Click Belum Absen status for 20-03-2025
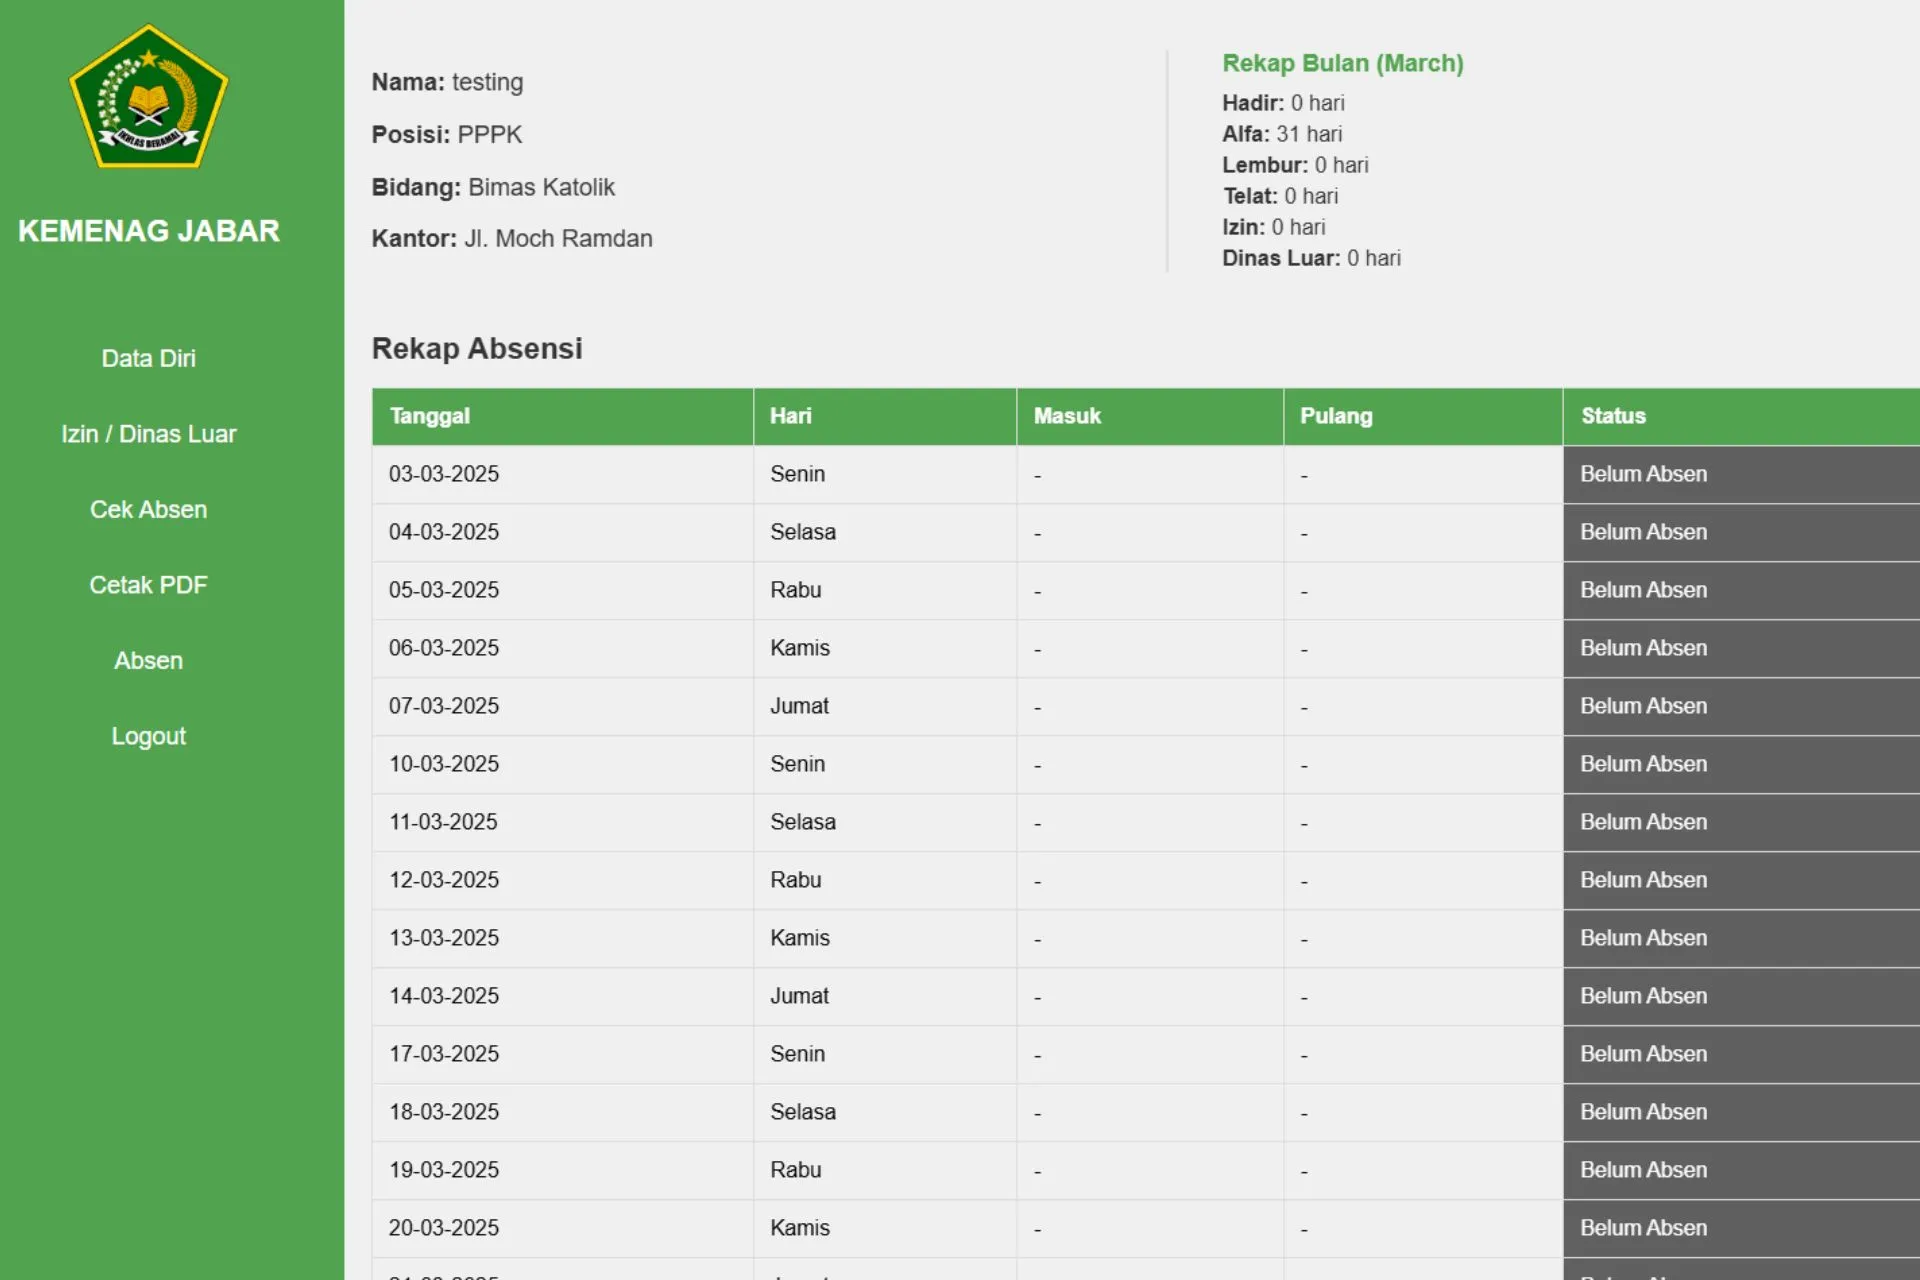The image size is (1920, 1280). coord(1643,1228)
